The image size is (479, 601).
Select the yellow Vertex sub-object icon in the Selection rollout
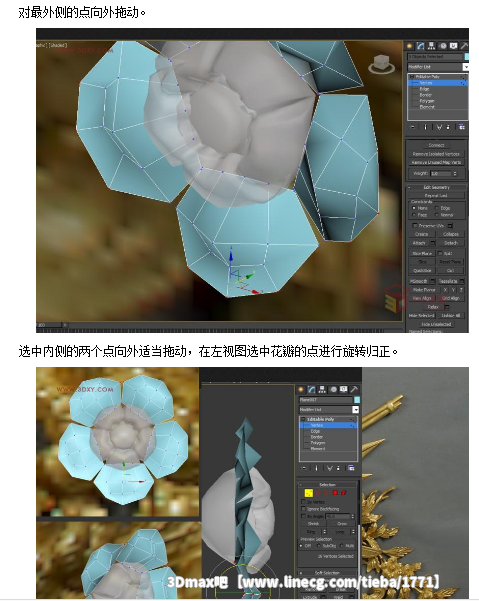[x=308, y=493]
